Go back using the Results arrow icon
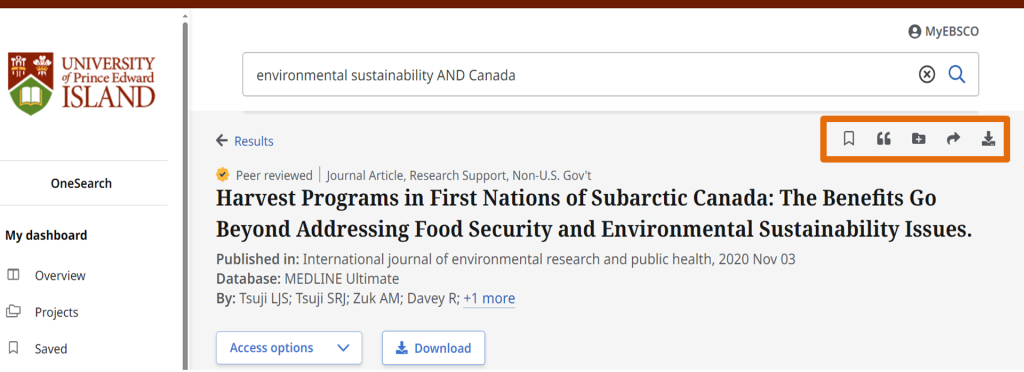 coord(222,140)
